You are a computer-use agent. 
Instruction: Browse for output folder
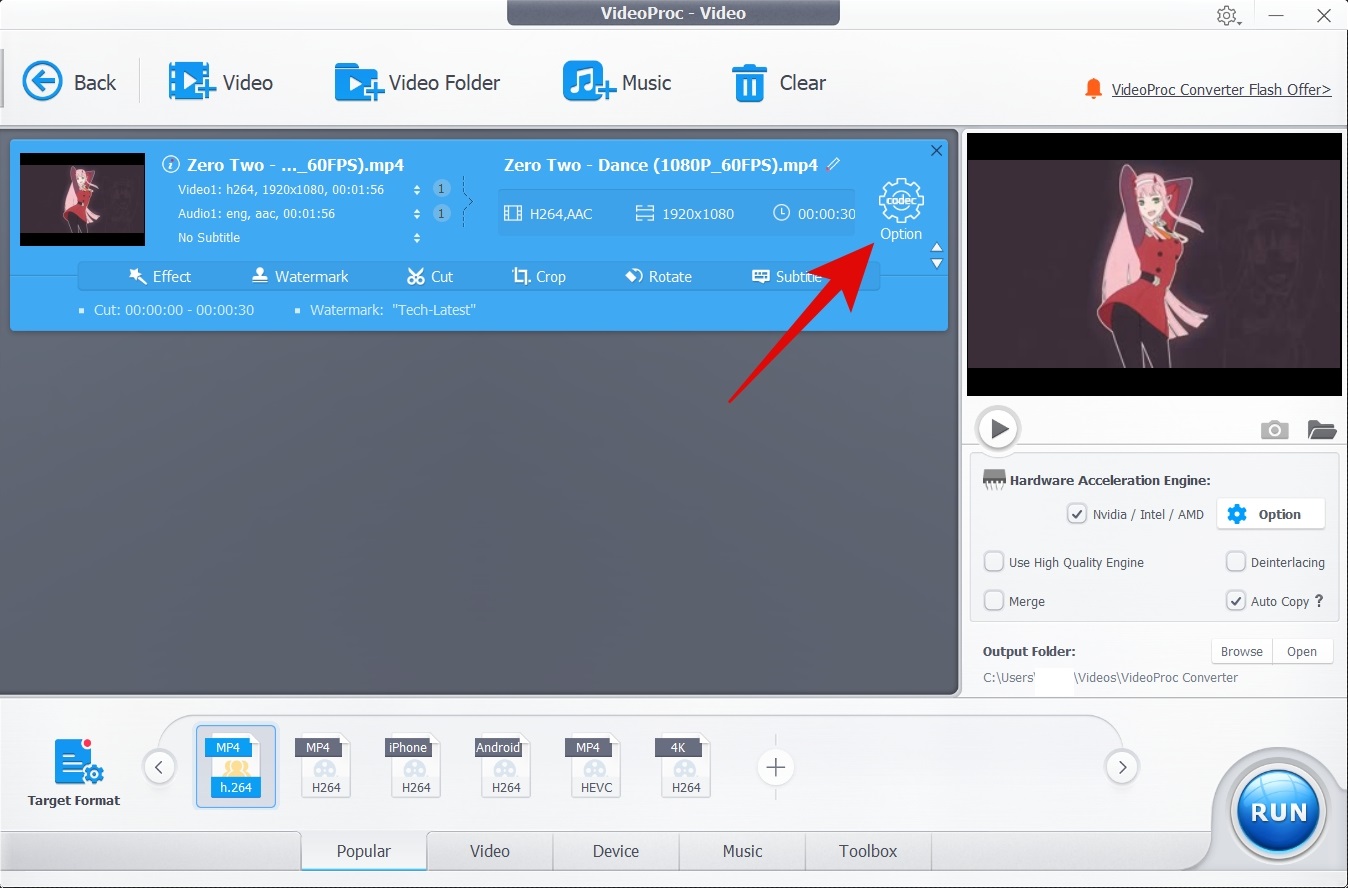pos(1241,651)
